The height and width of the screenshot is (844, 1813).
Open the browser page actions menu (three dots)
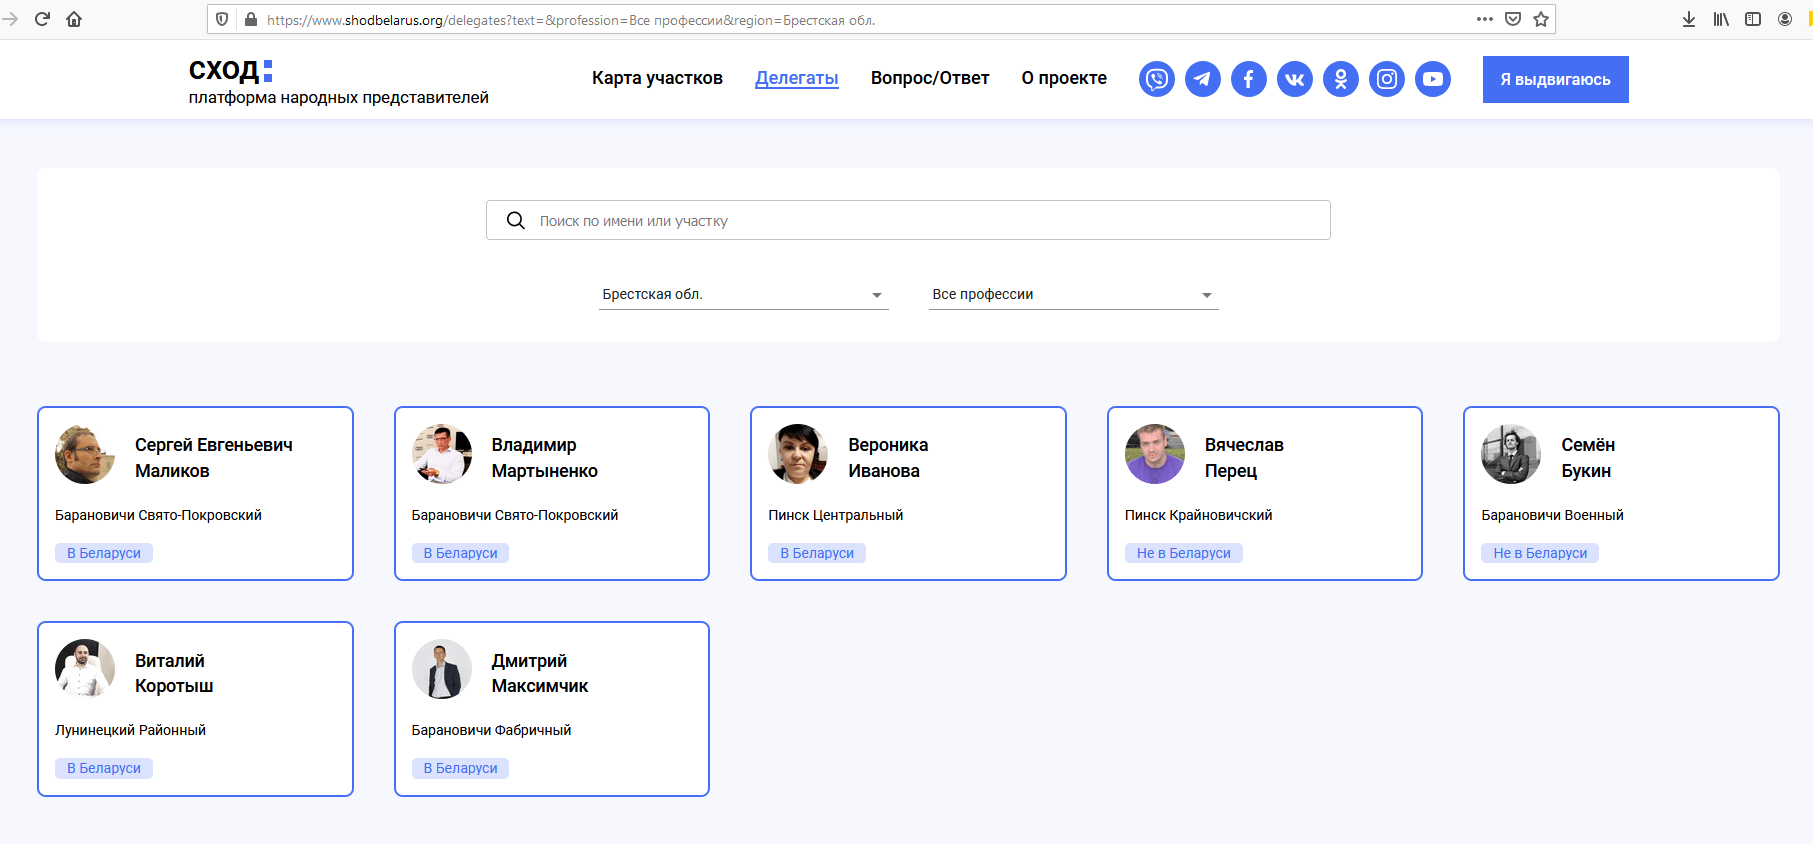(1484, 19)
